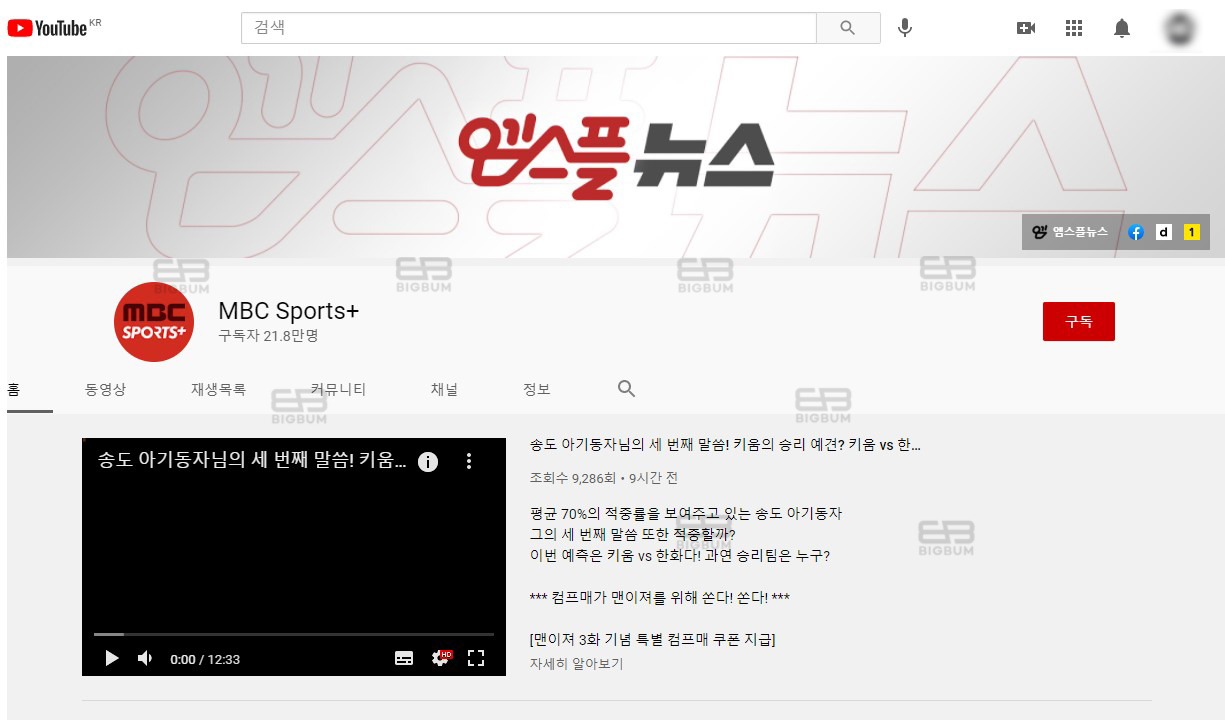Click the search magnifier button

point(848,28)
